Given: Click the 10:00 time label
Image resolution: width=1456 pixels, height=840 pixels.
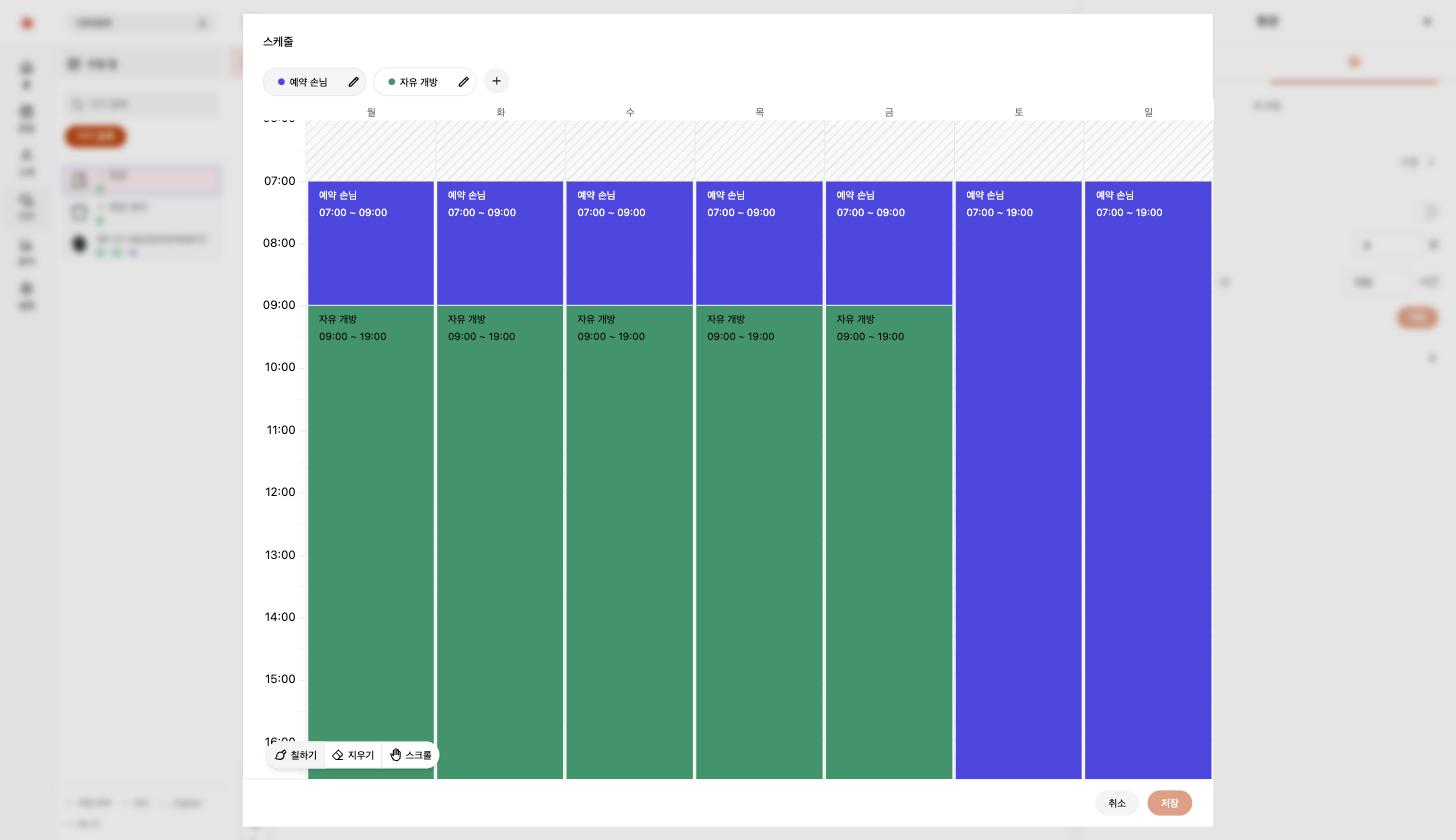Looking at the screenshot, I should point(280,367).
